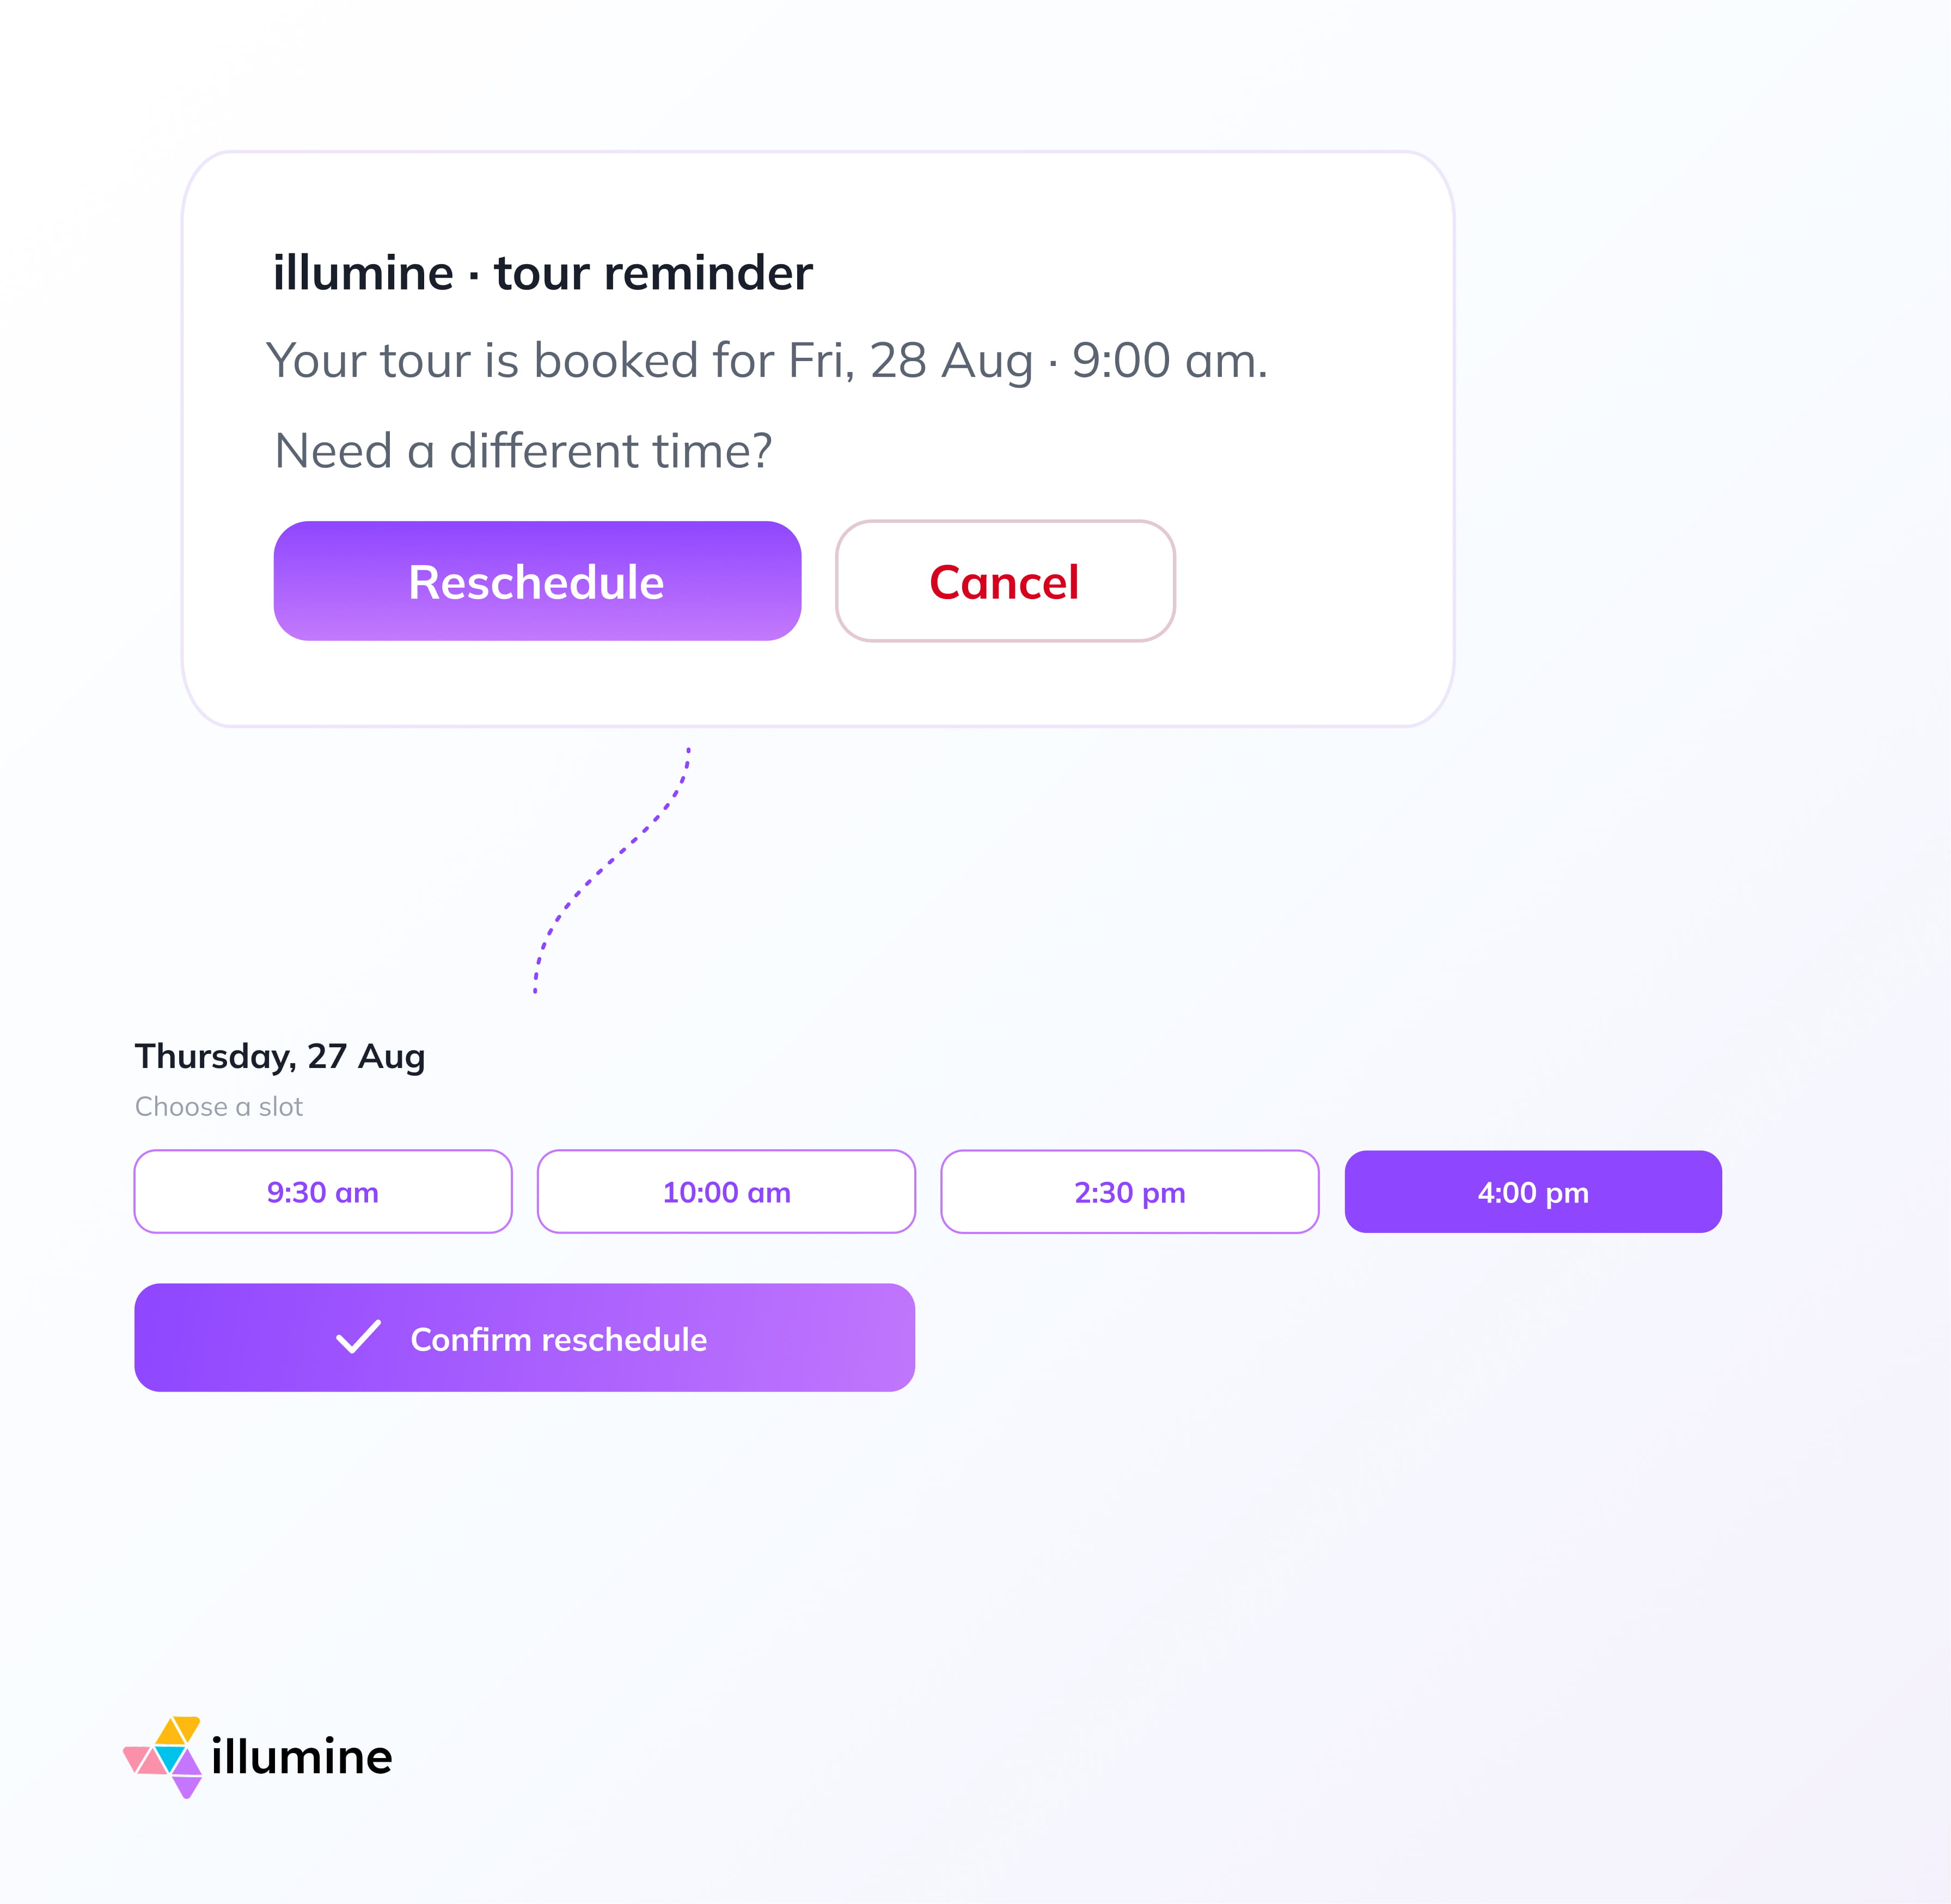Pick the 2:30 pm slot
The image size is (1951, 1904).
click(1130, 1192)
